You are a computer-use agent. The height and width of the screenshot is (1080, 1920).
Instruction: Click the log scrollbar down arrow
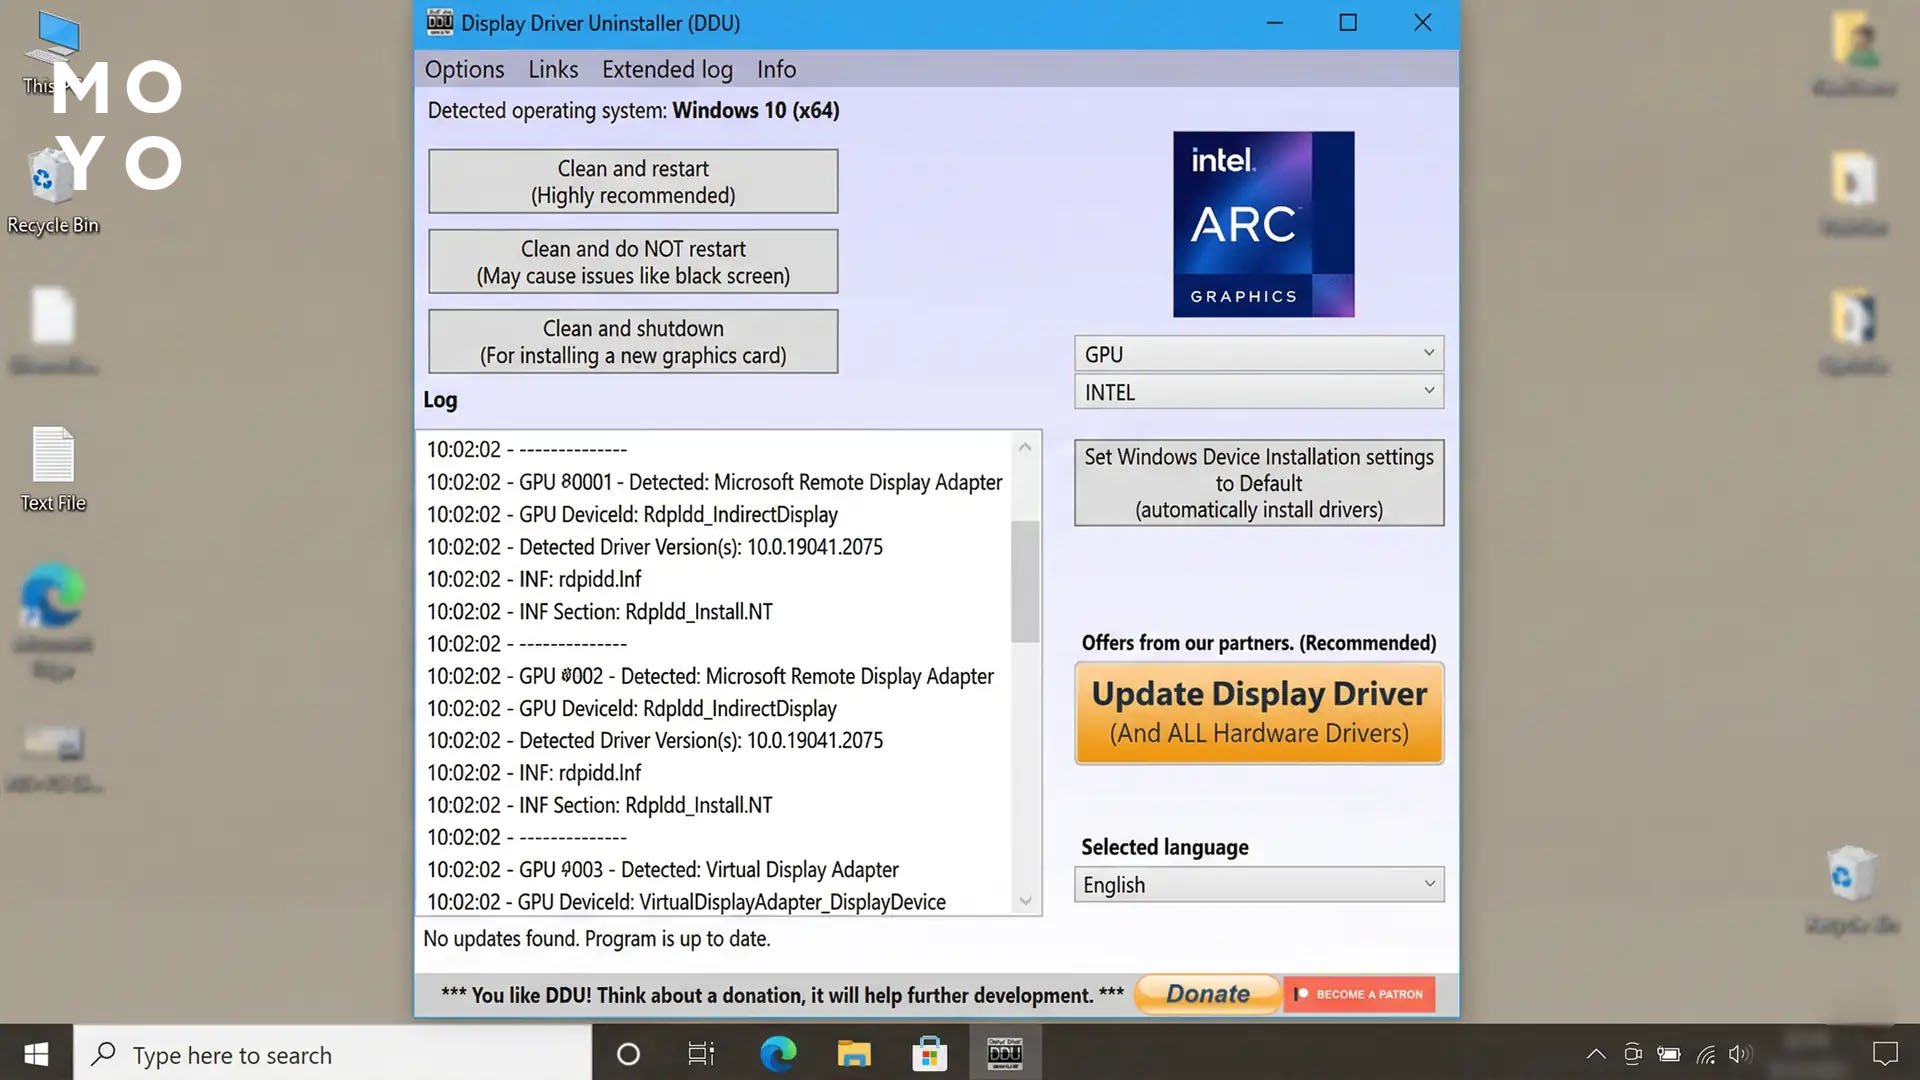point(1025,901)
